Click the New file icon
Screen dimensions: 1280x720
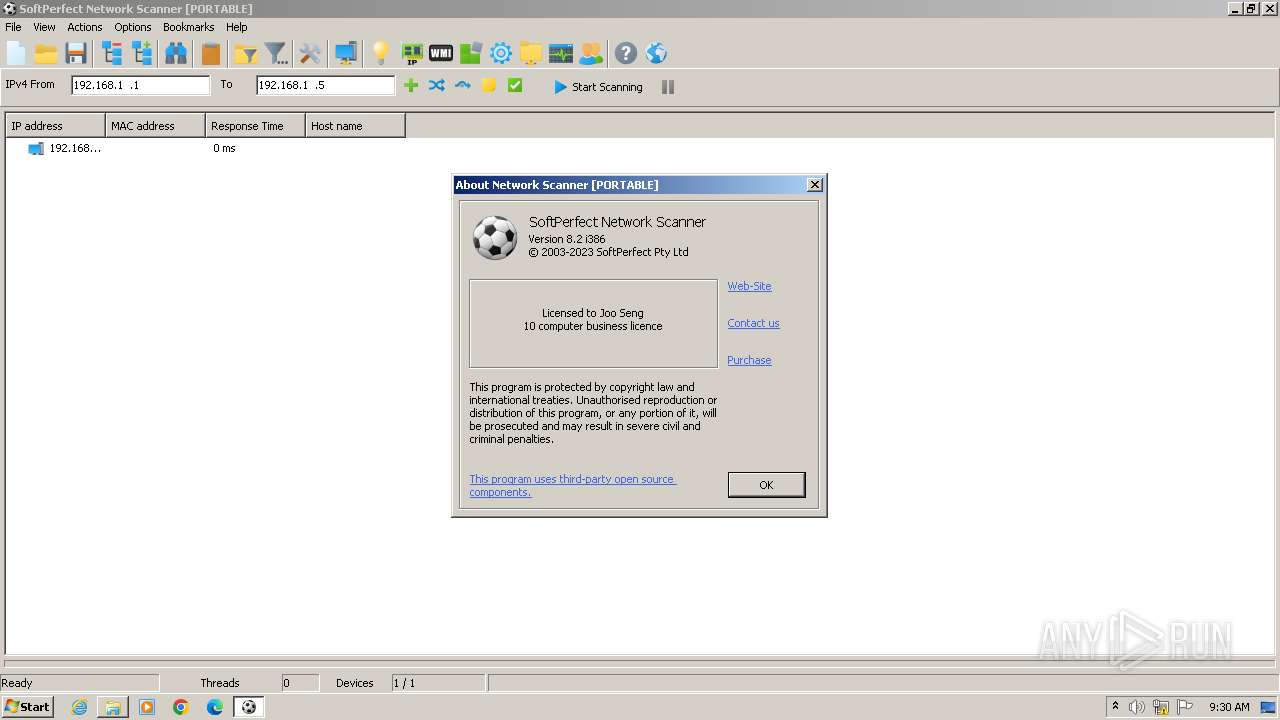[16, 53]
